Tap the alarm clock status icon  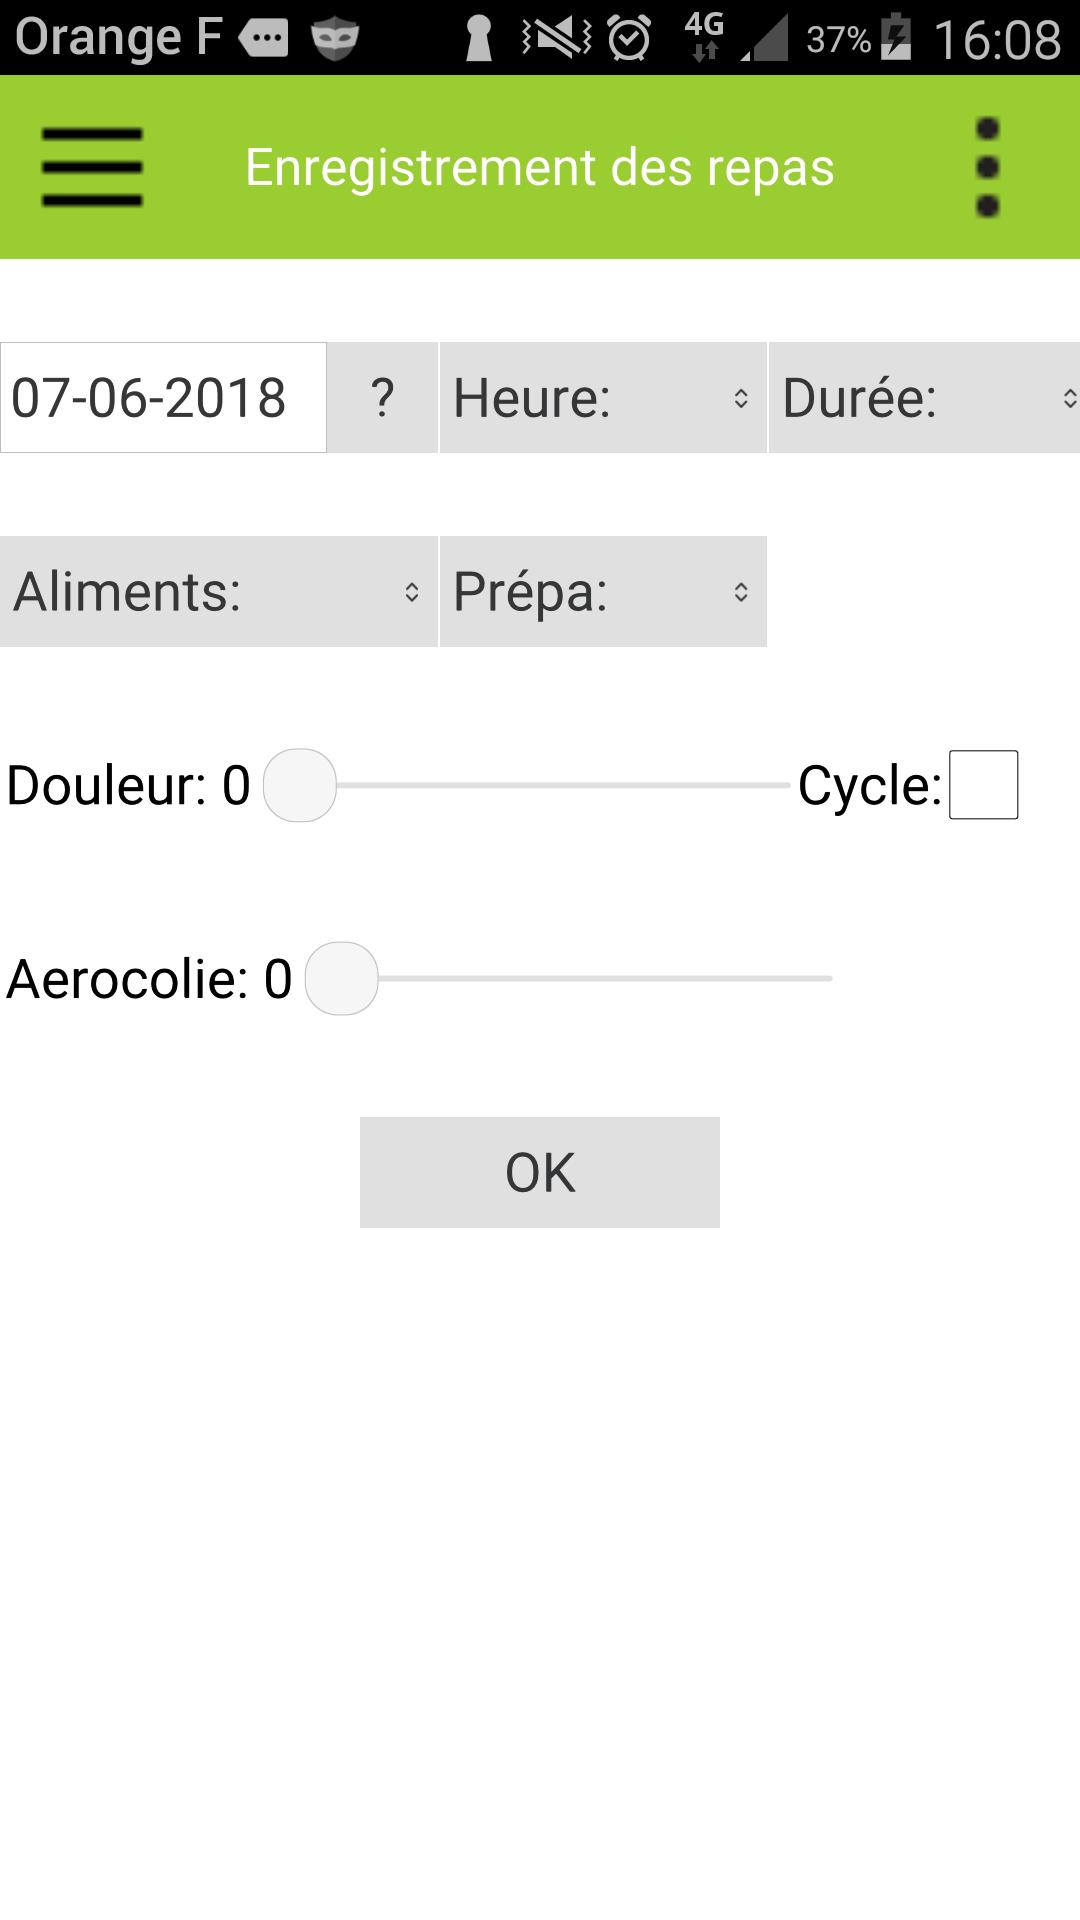click(x=629, y=39)
